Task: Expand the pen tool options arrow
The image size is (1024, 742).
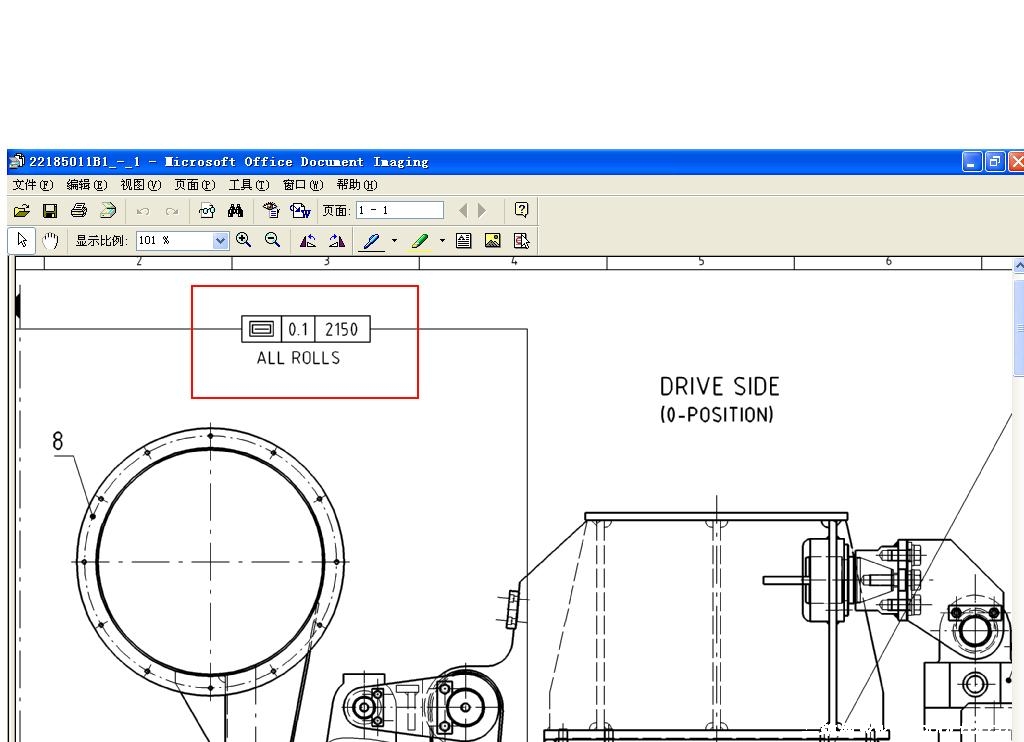Action: click(x=394, y=240)
